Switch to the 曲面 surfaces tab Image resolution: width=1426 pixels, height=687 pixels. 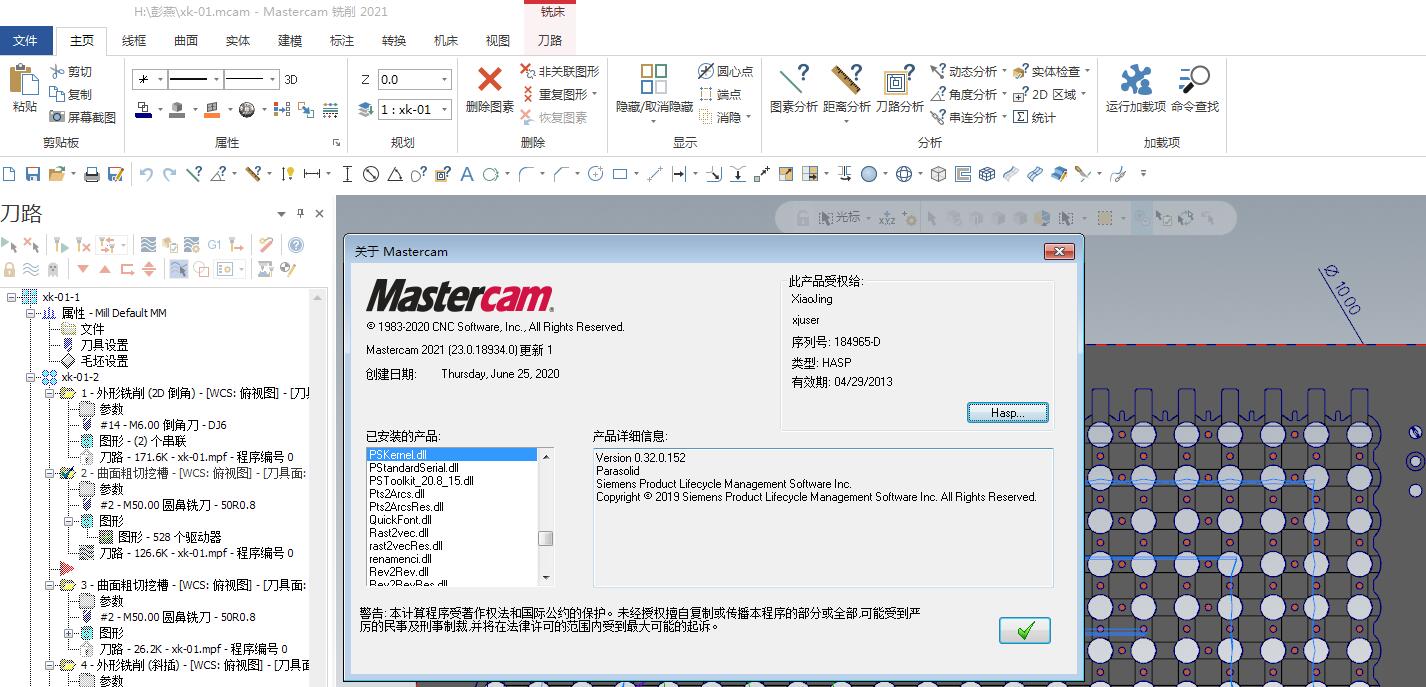186,40
